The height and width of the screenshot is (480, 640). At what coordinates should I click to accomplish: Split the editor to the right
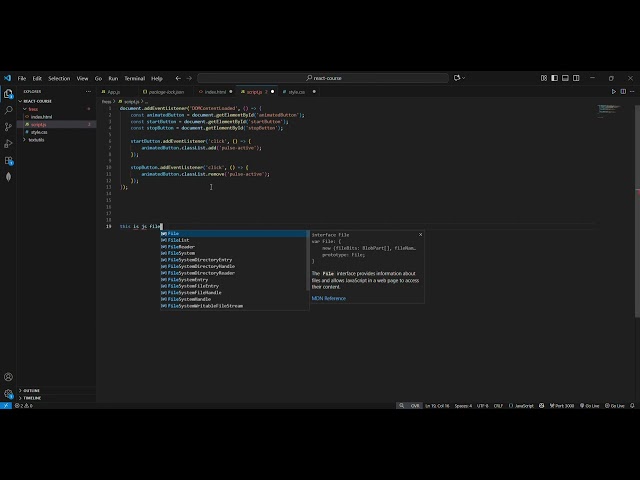tap(623, 92)
